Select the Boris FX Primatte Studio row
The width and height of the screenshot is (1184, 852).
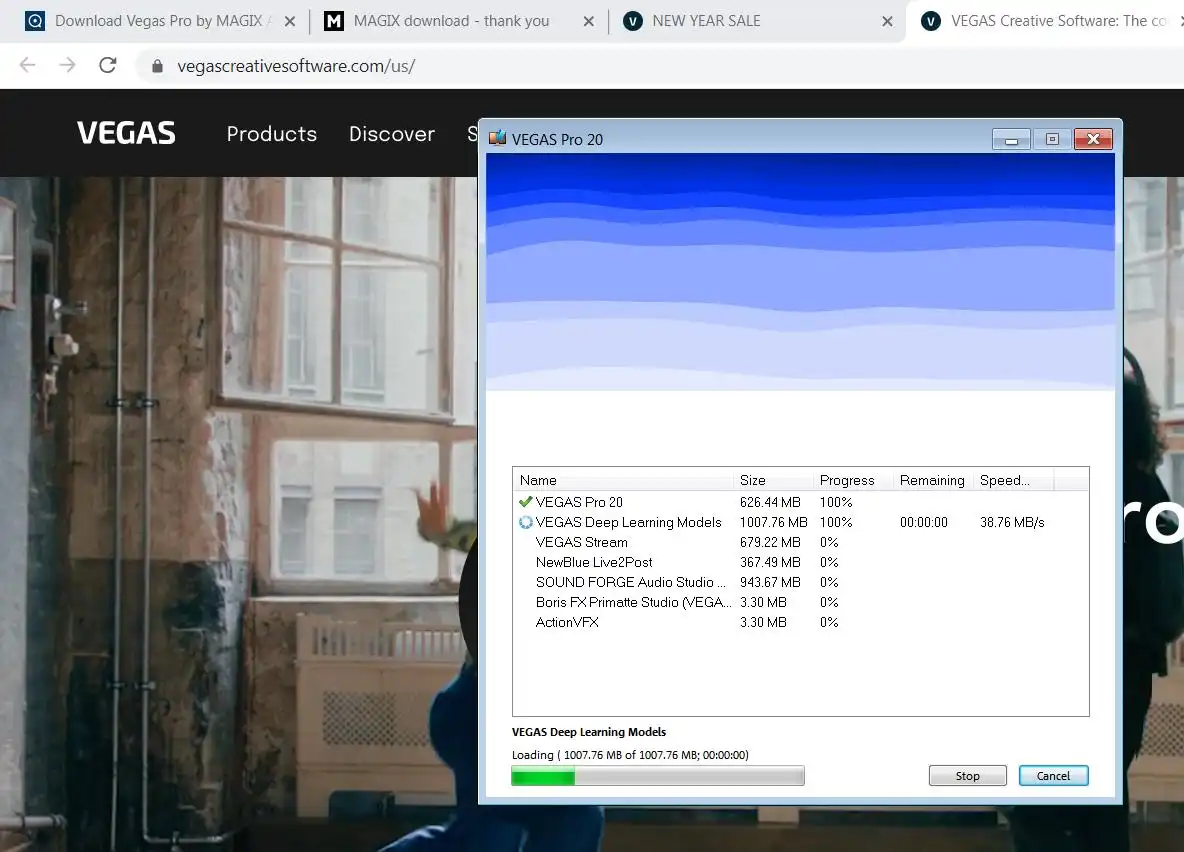click(800, 602)
